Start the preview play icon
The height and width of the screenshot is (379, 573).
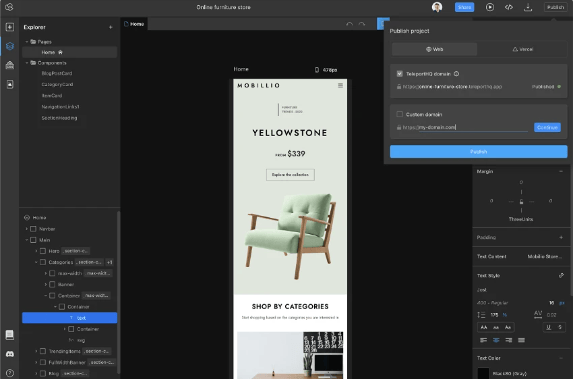click(490, 7)
